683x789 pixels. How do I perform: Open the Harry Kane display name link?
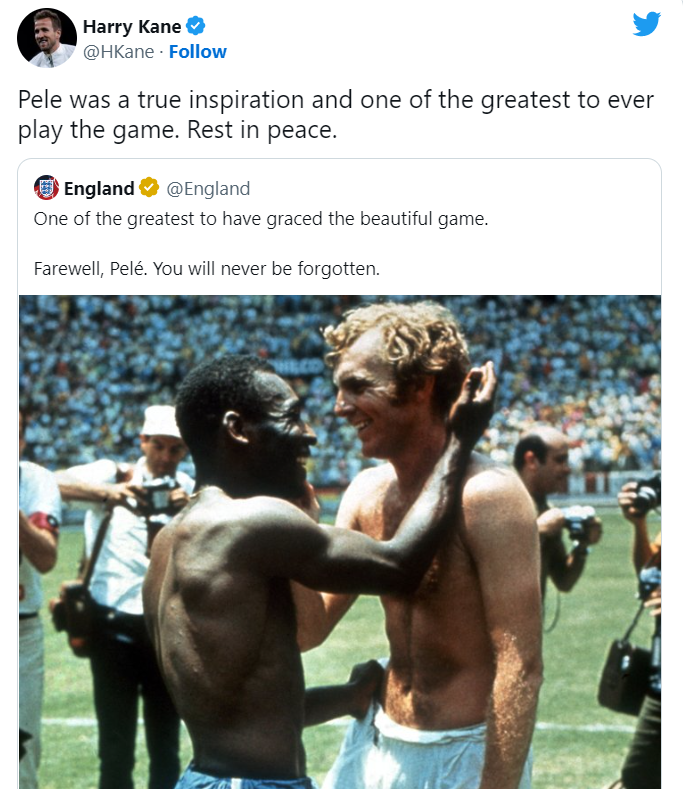point(132,26)
